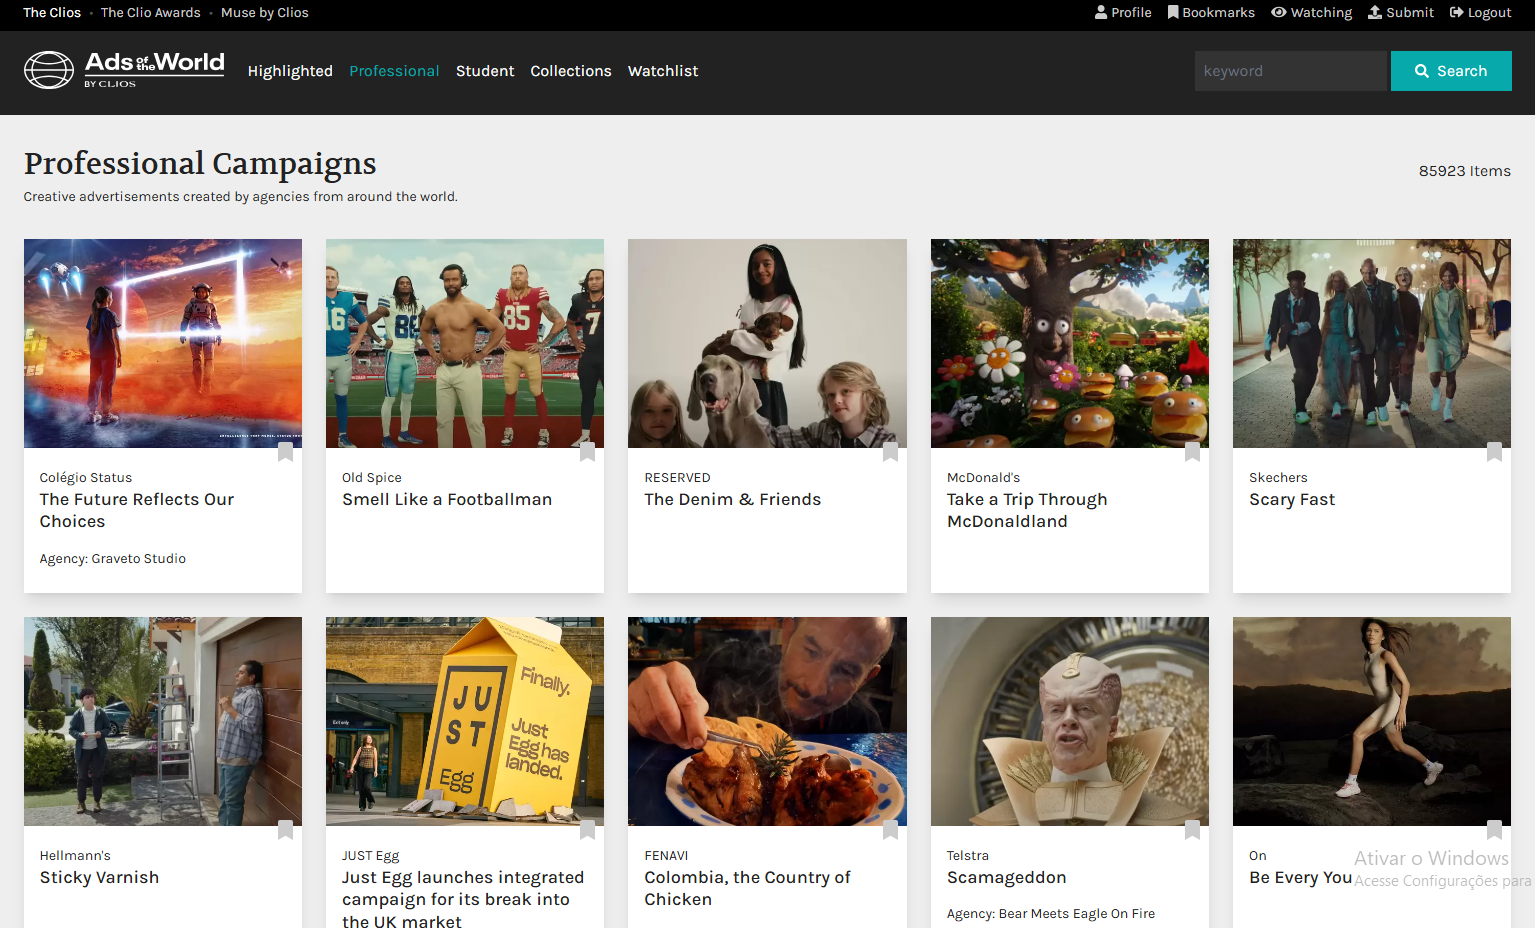The image size is (1535, 928).
Task: Open the Collections menu item
Action: click(570, 71)
